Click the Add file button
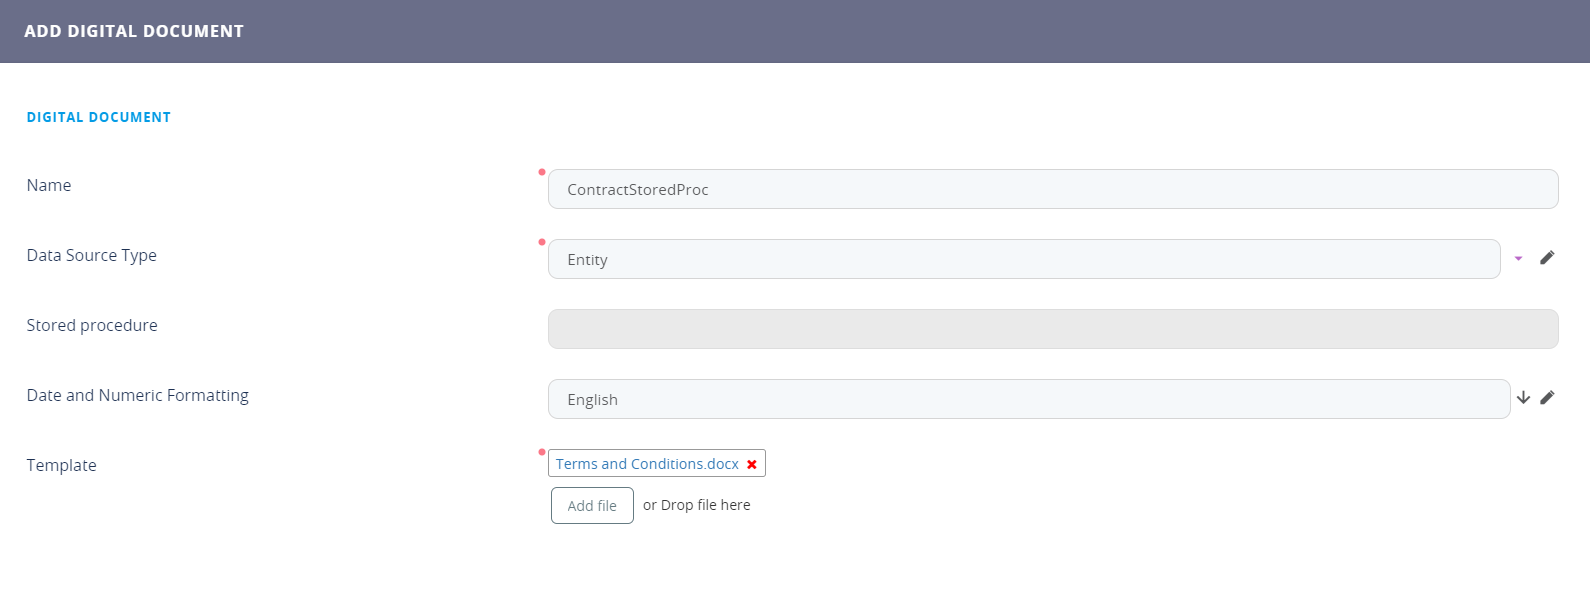1590x604 pixels. tap(592, 506)
